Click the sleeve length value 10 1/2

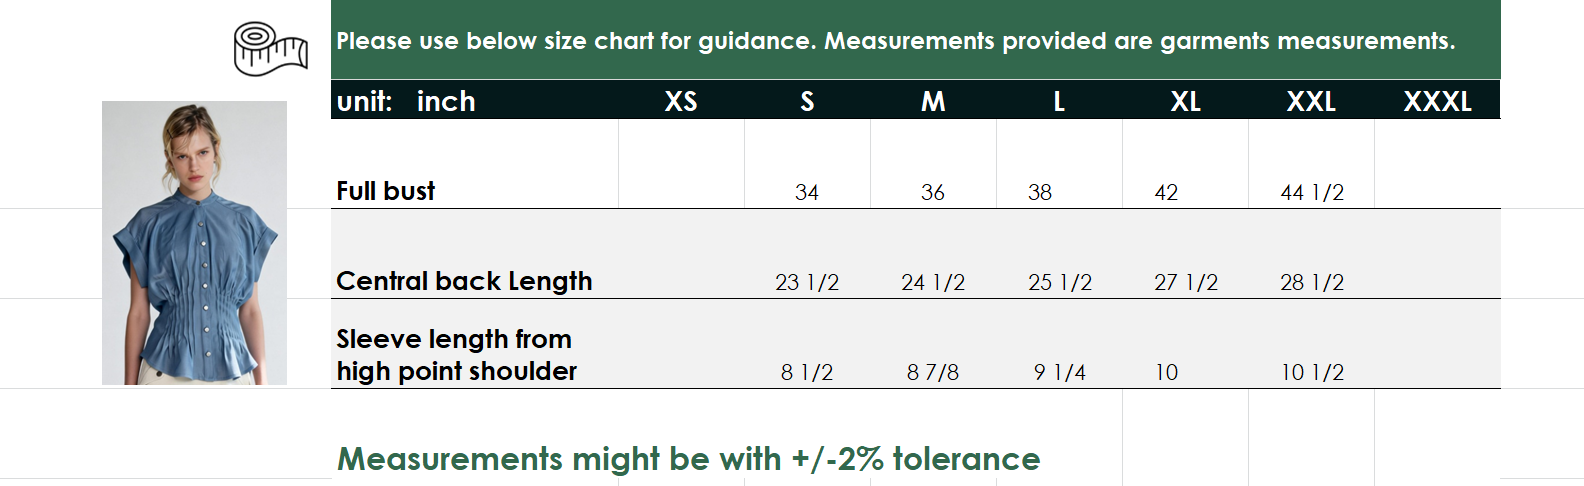point(1312,372)
